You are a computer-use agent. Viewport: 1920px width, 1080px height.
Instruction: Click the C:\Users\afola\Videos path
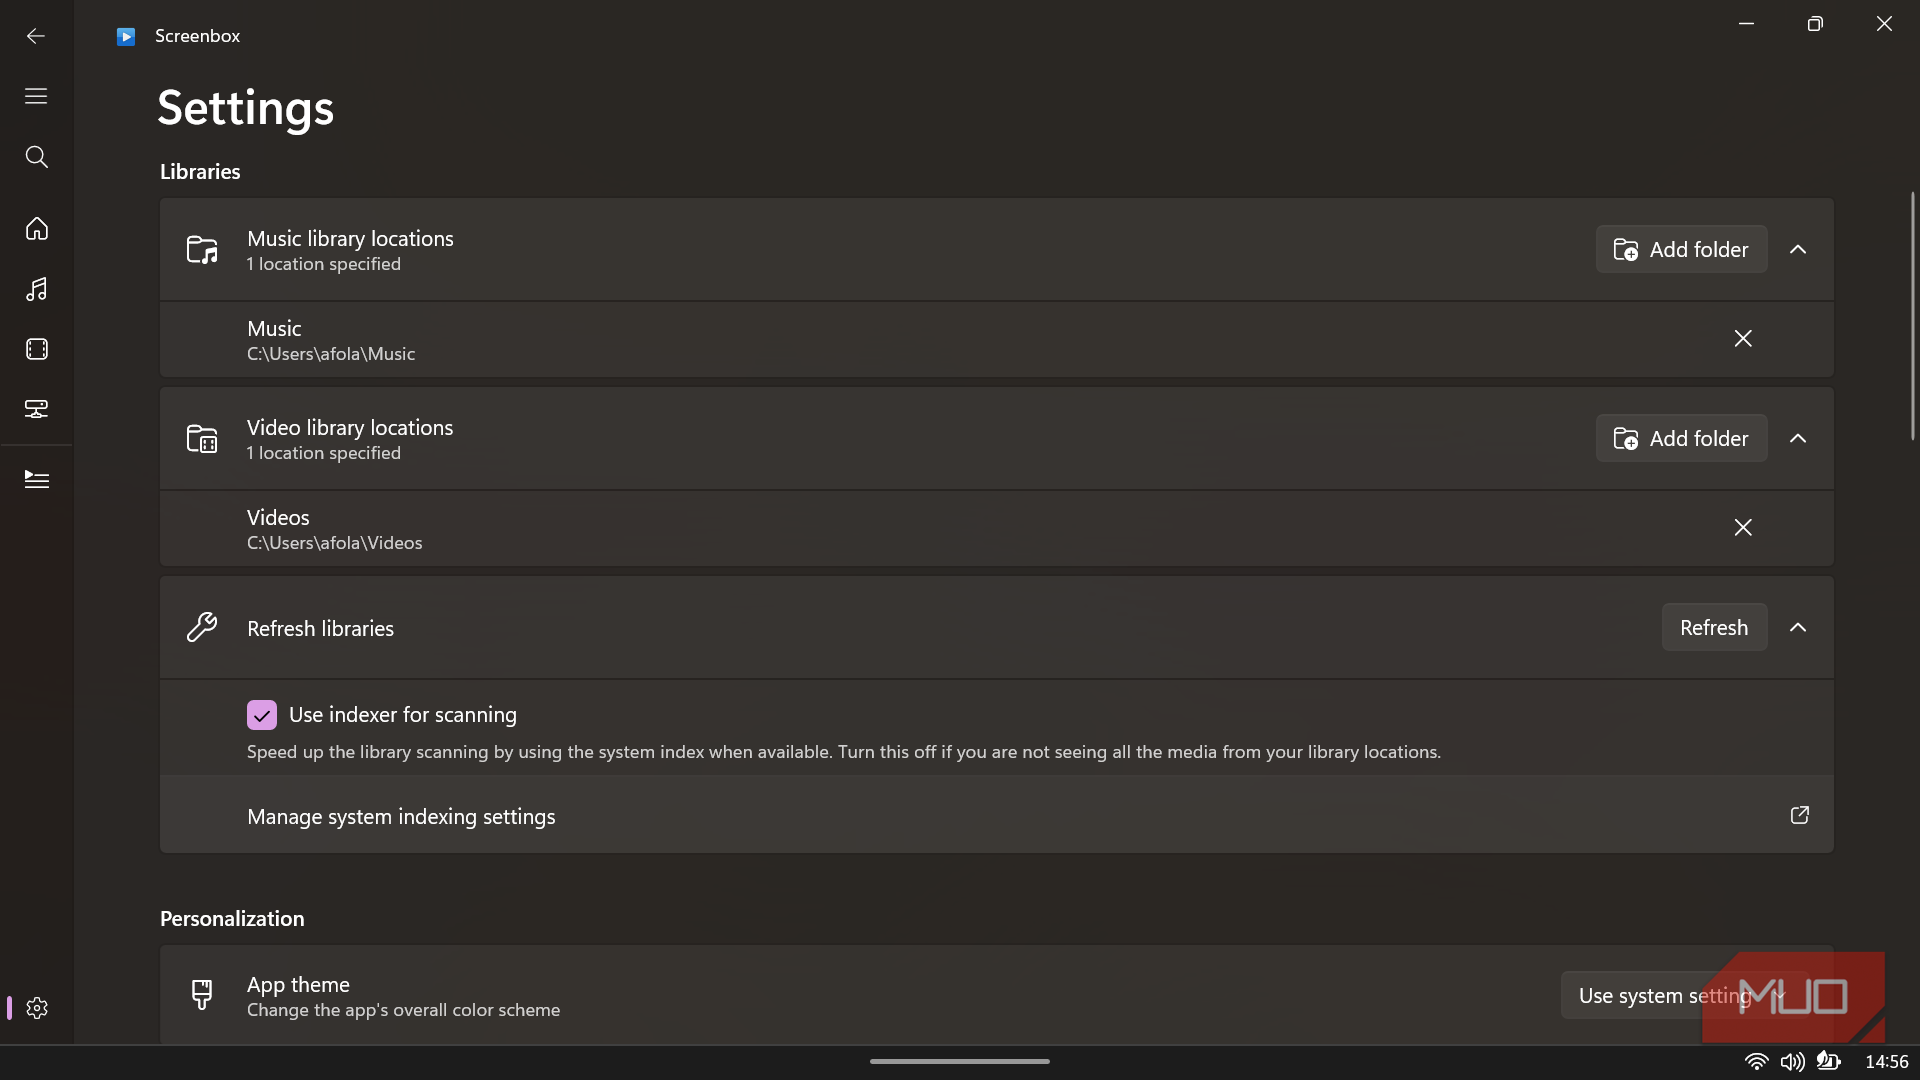(x=335, y=543)
